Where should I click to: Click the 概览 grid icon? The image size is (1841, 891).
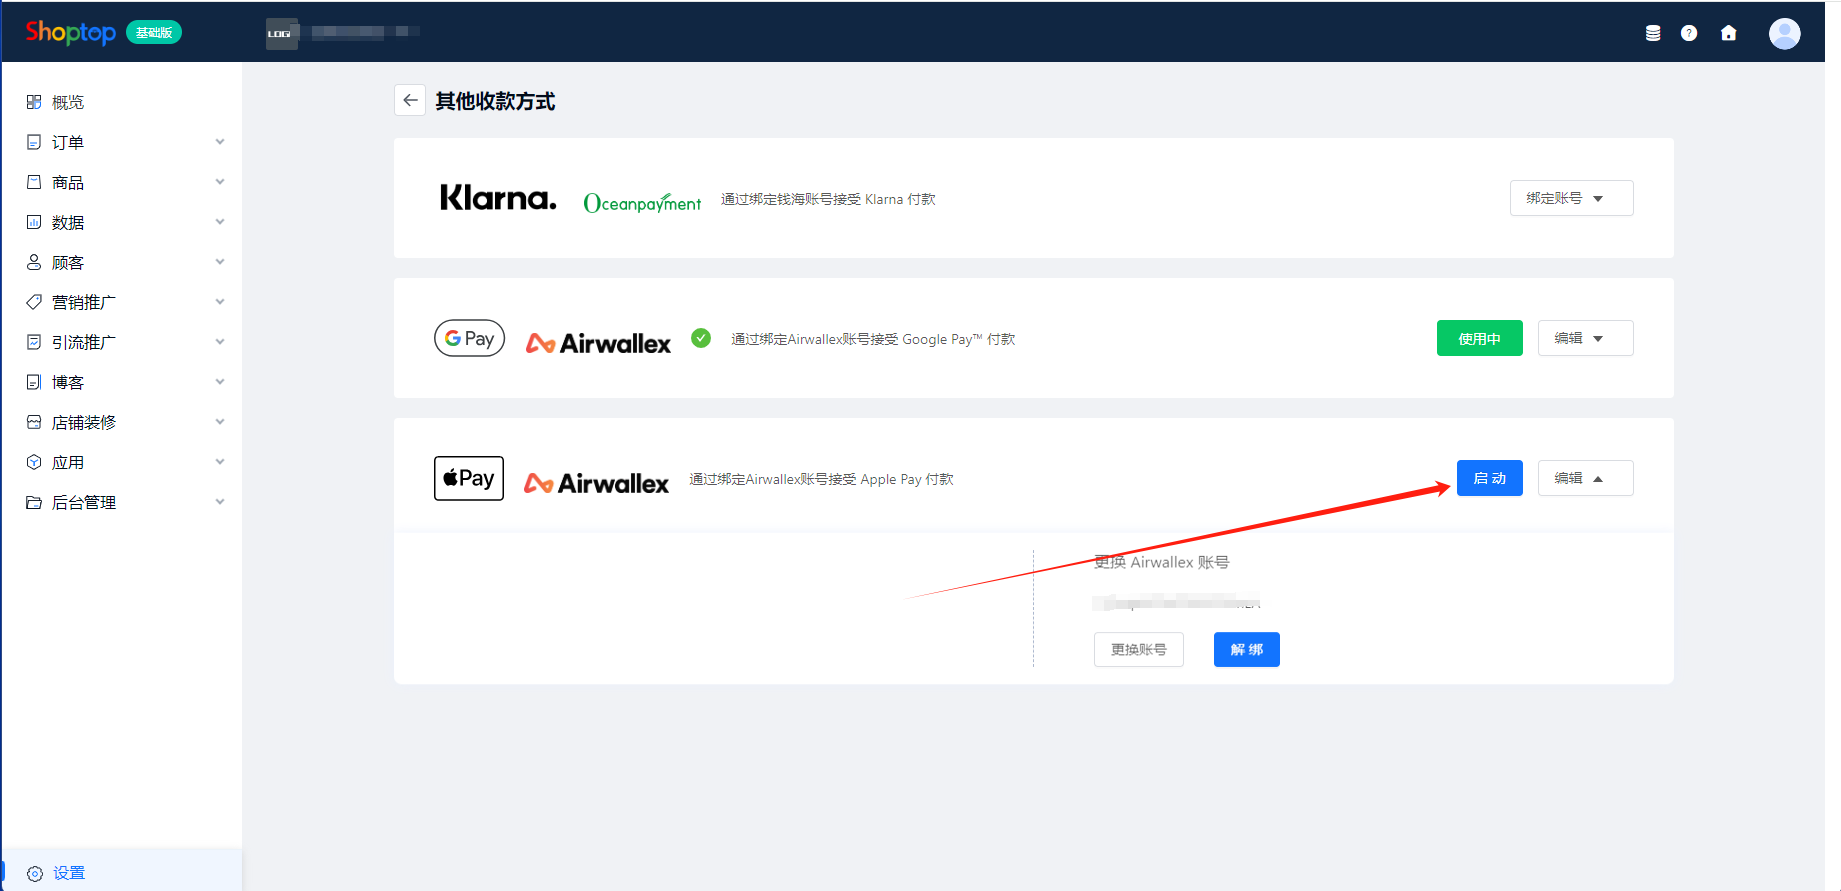pos(34,102)
